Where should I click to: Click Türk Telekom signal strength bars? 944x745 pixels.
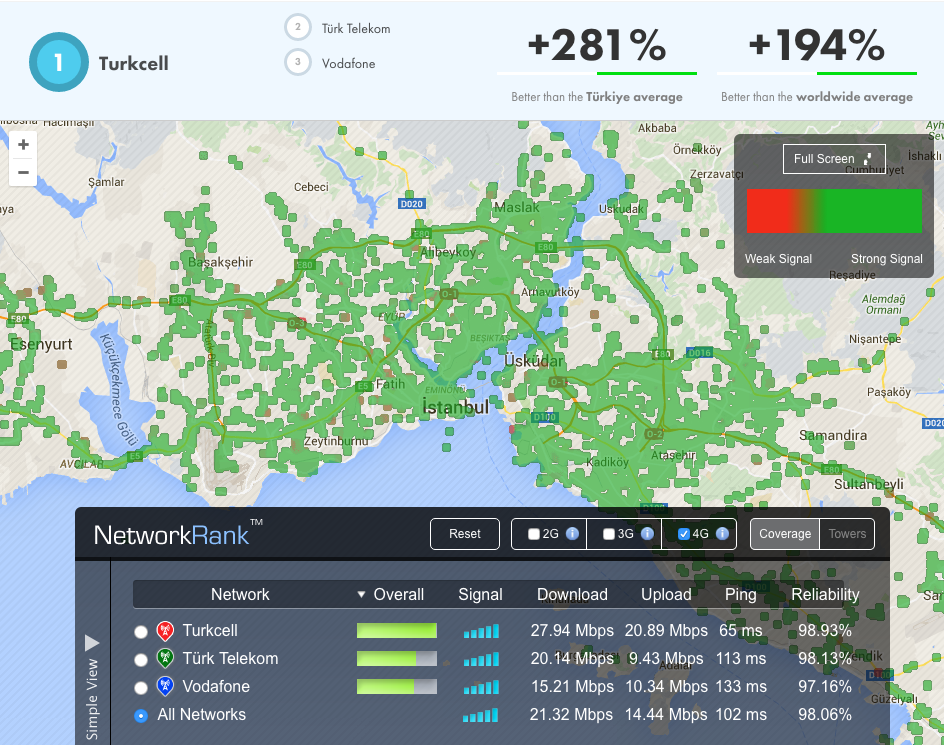pos(481,659)
